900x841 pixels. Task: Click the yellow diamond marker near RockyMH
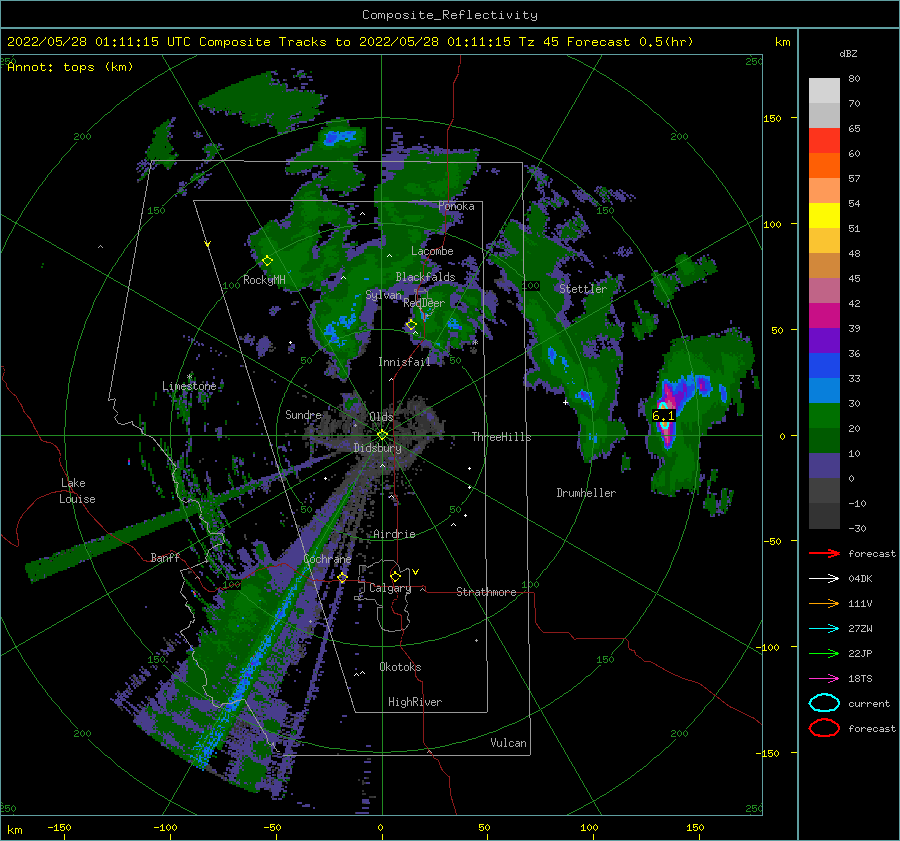coord(267,261)
